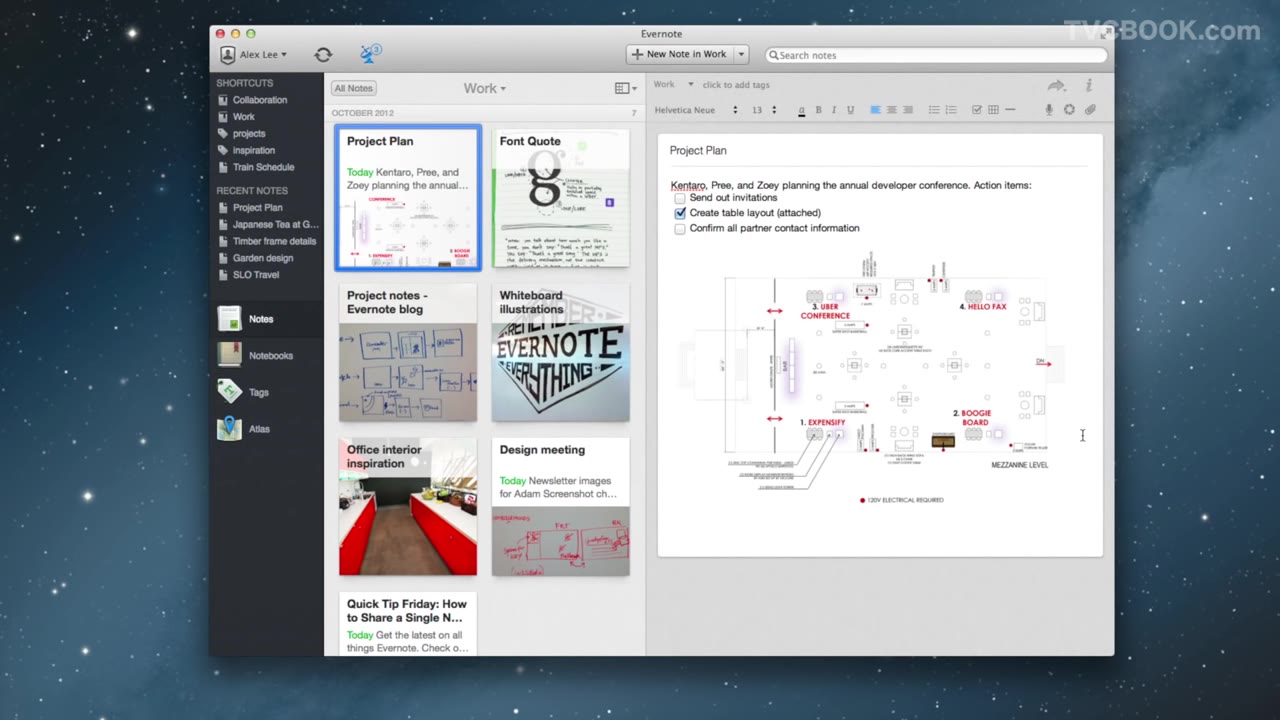
Task: Align text right
Action: pos(908,110)
